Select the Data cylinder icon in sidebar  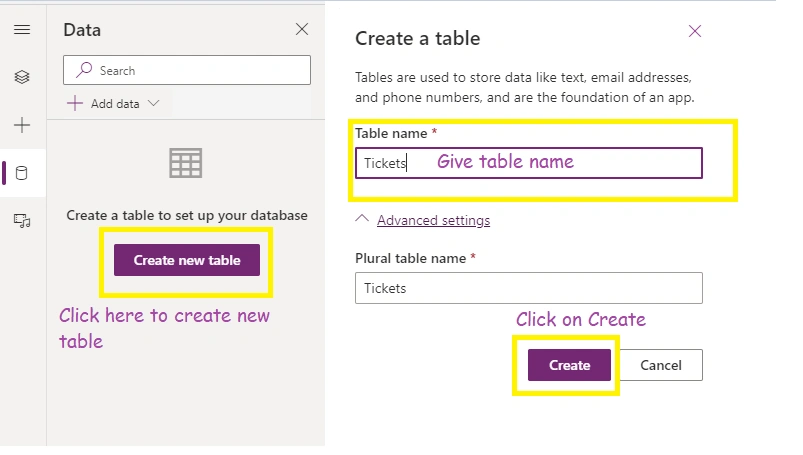click(22, 173)
